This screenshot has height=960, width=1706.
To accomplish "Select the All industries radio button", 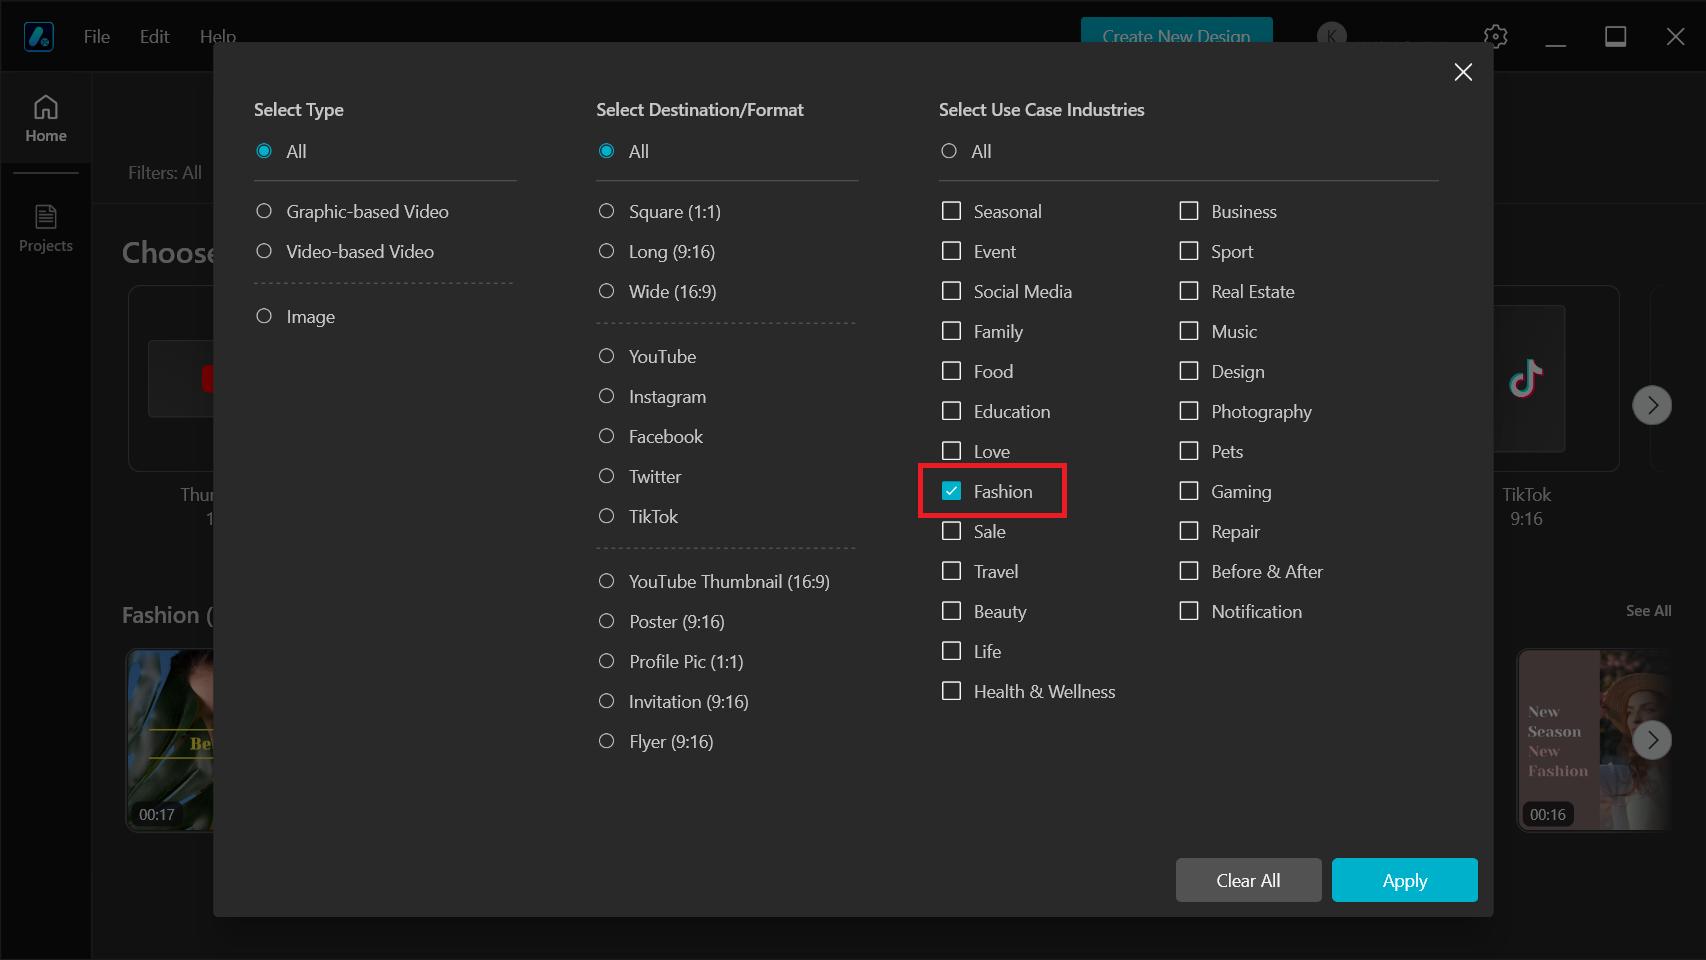I will [x=949, y=151].
